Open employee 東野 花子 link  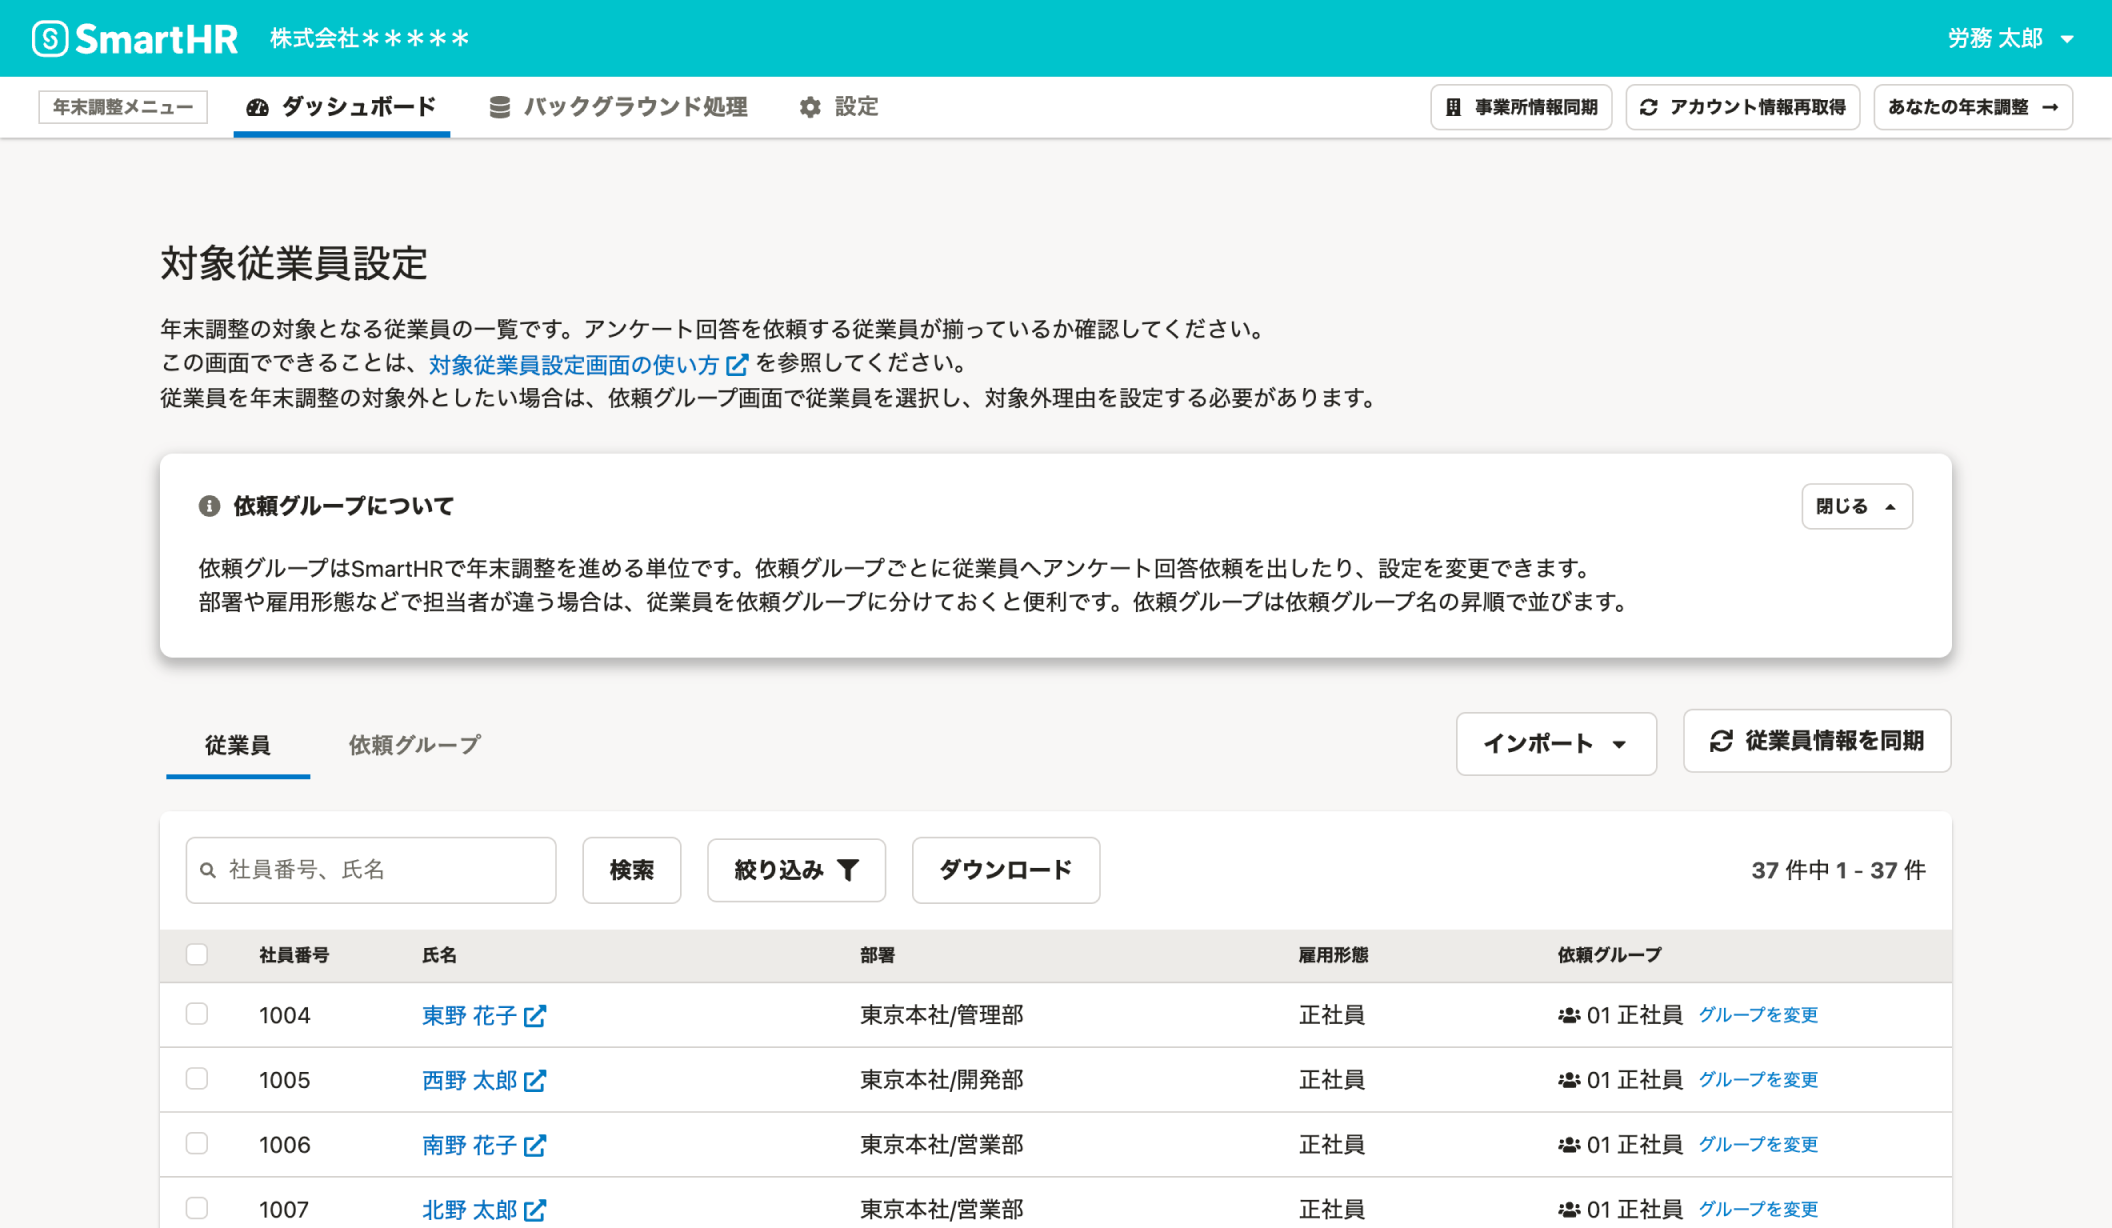[x=484, y=1016]
